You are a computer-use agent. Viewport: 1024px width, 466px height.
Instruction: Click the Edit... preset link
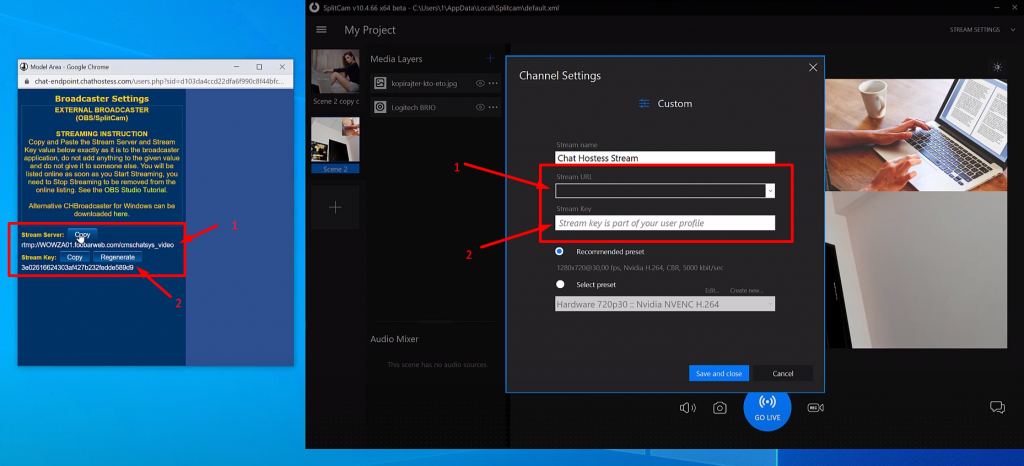click(x=712, y=290)
